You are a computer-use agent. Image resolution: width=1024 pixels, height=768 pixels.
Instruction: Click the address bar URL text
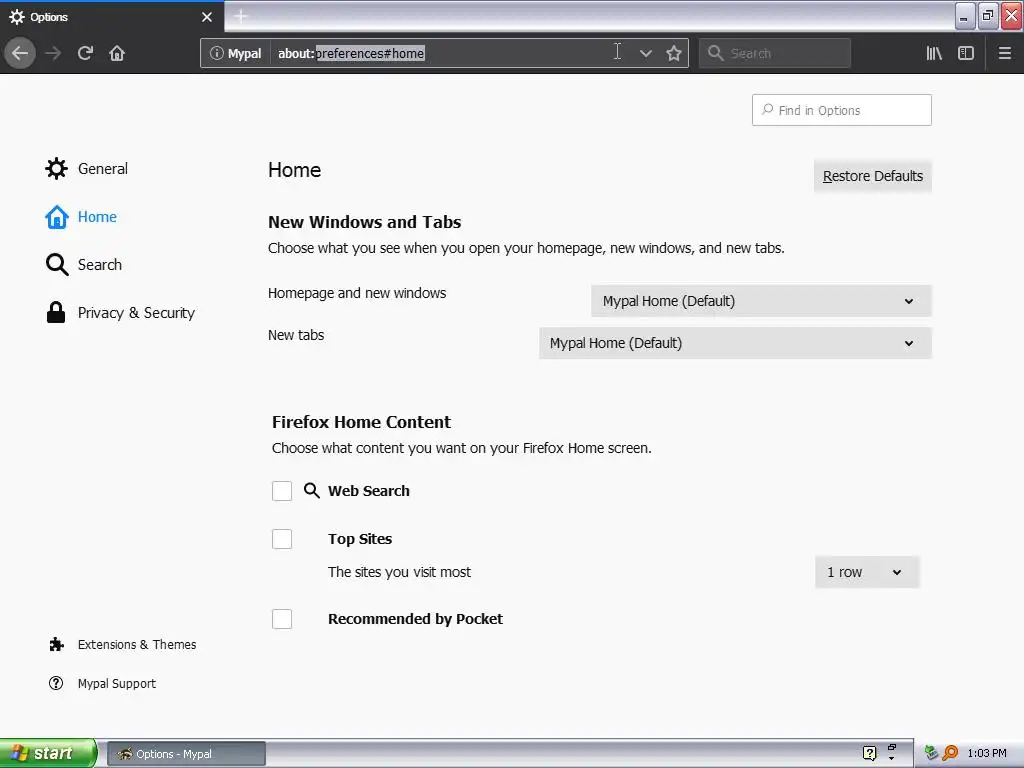click(x=351, y=54)
